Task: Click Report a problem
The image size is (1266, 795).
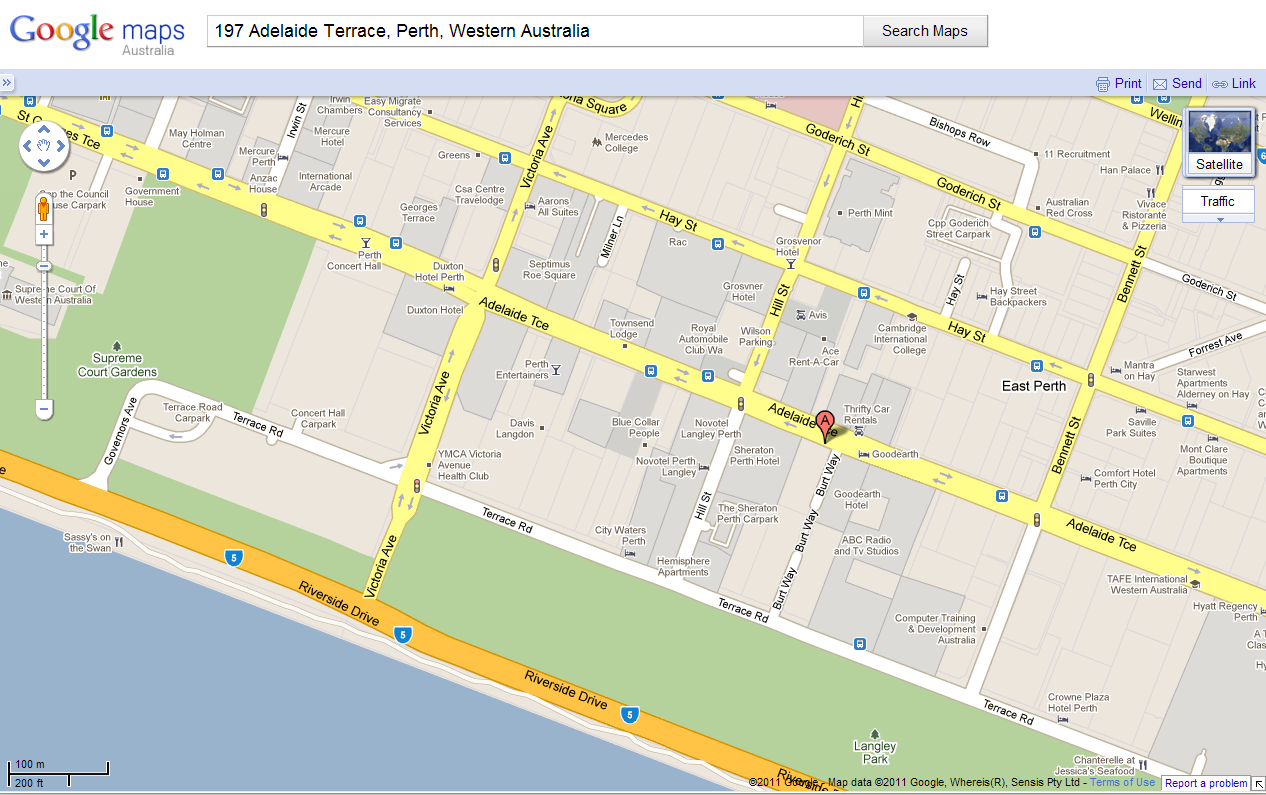Action: pyautogui.click(x=1206, y=783)
